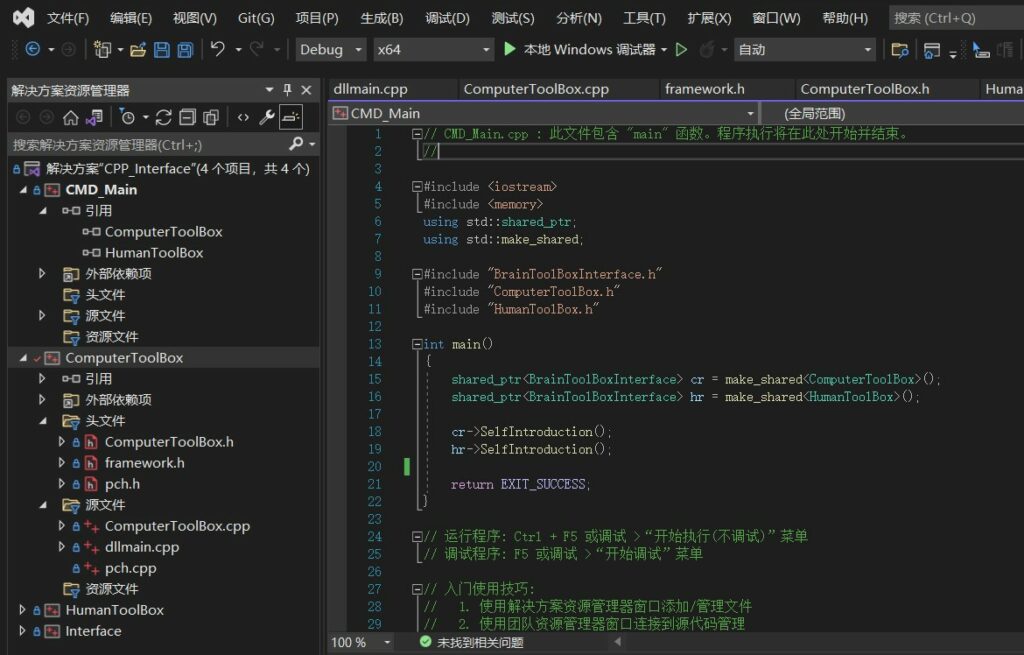
Task: Click the Find in Files icon
Action: [x=899, y=50]
